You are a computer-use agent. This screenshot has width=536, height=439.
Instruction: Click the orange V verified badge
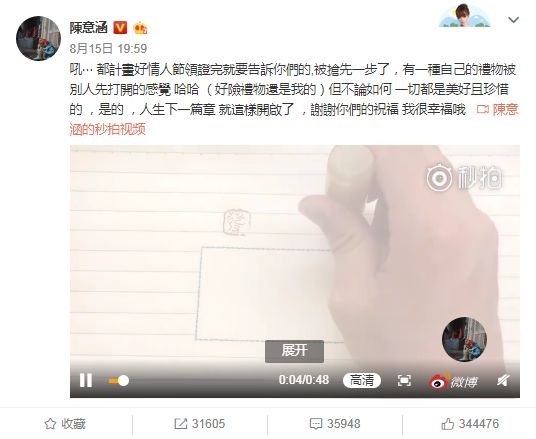(120, 28)
